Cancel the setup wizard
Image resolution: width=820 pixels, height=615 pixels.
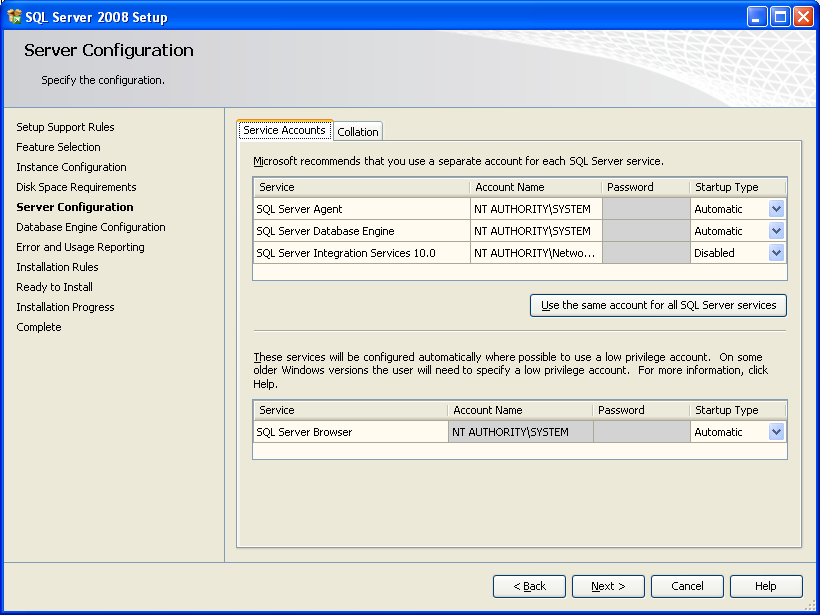pyautogui.click(x=687, y=586)
